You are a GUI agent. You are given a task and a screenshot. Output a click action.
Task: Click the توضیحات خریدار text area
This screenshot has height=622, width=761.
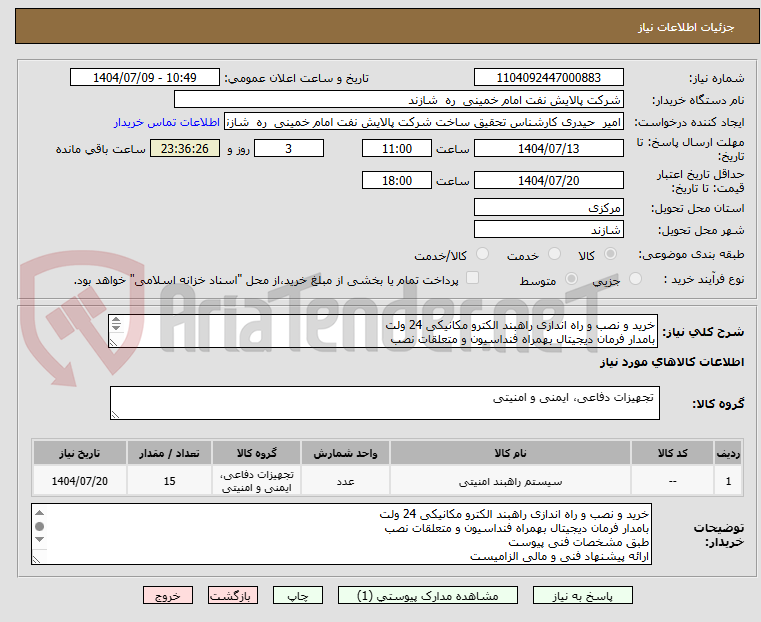tap(342, 534)
